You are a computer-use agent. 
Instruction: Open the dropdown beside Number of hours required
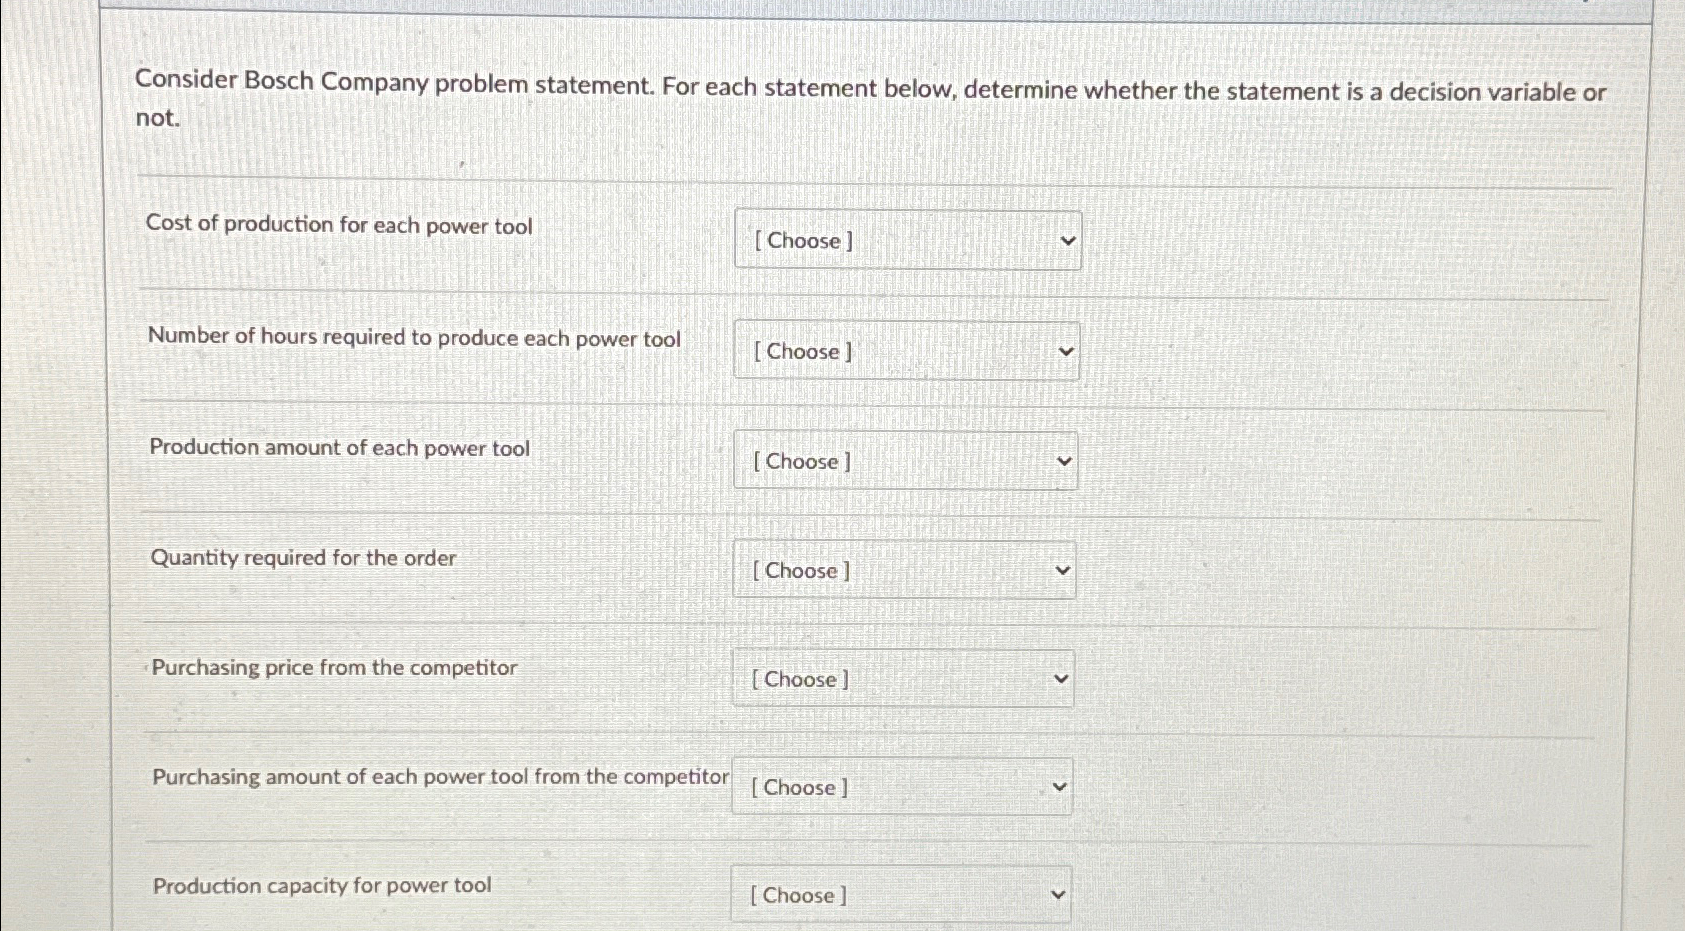[905, 351]
